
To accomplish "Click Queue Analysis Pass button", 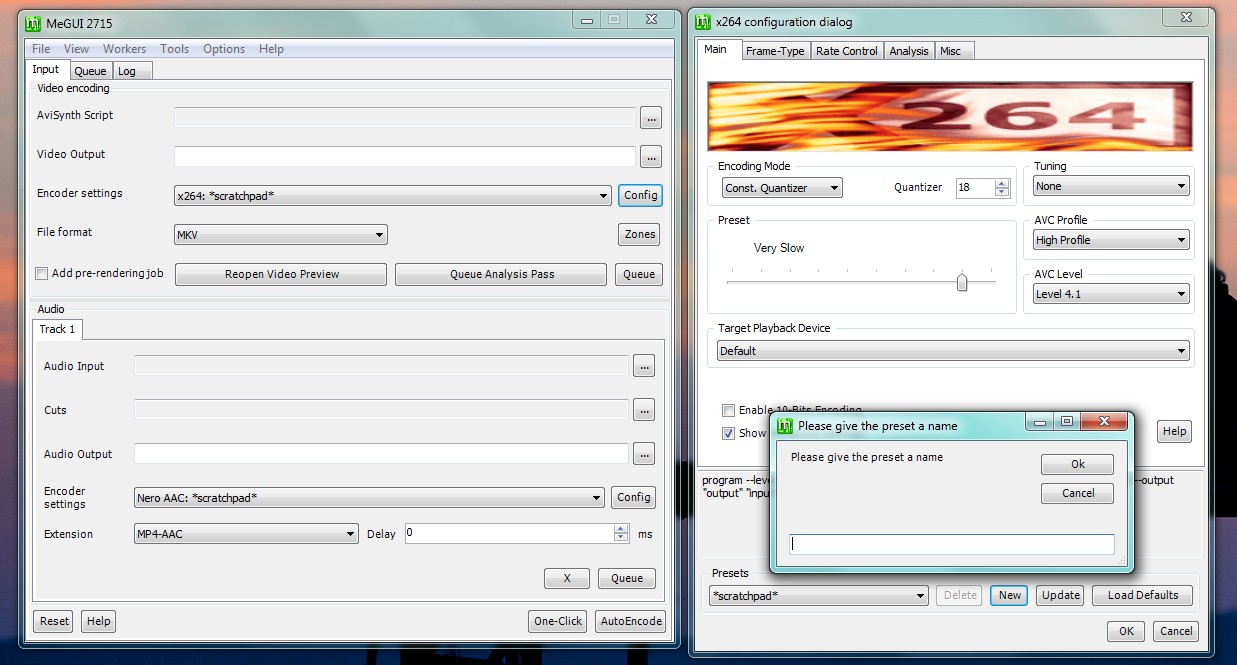I will pyautogui.click(x=501, y=274).
